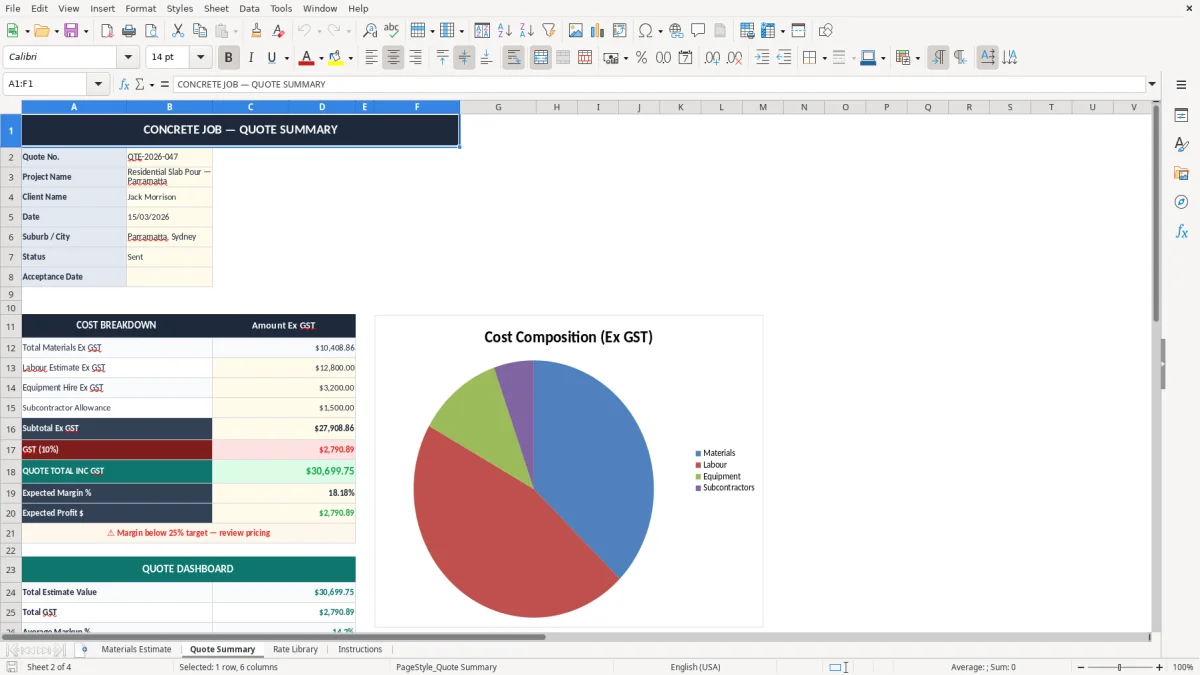
Task: Insert a hyperlink
Action: click(677, 31)
